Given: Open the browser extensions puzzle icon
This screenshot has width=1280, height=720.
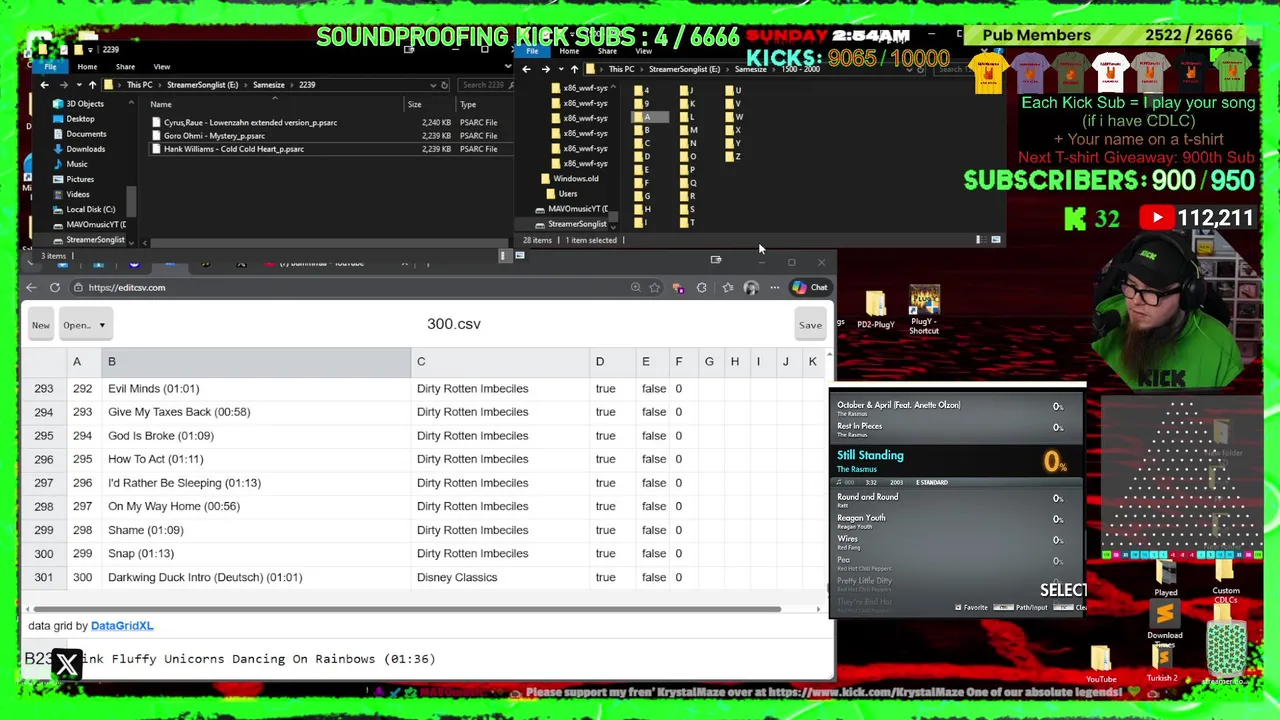Looking at the screenshot, I should tap(701, 288).
